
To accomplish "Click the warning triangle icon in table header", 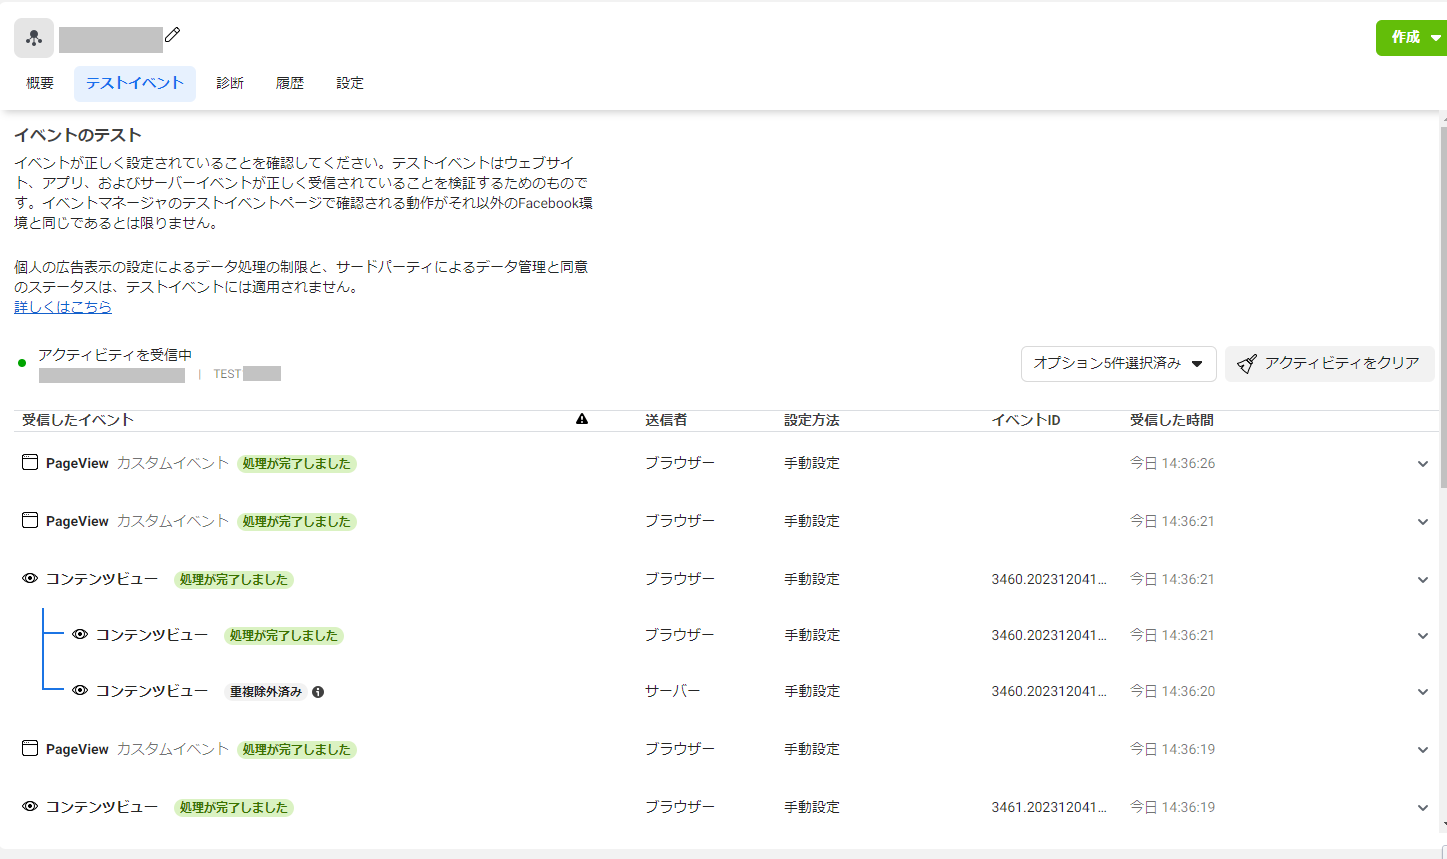I will tap(582, 420).
